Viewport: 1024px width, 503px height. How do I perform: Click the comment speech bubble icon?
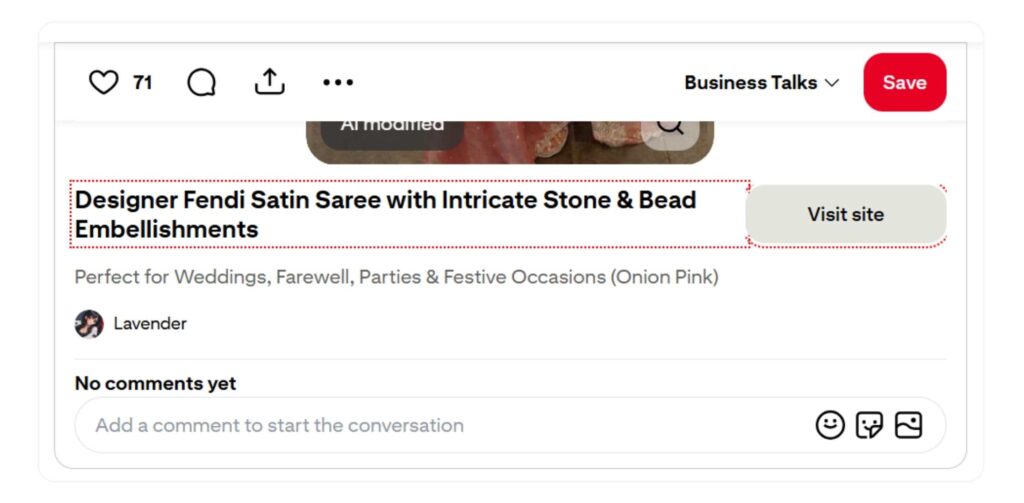[201, 83]
